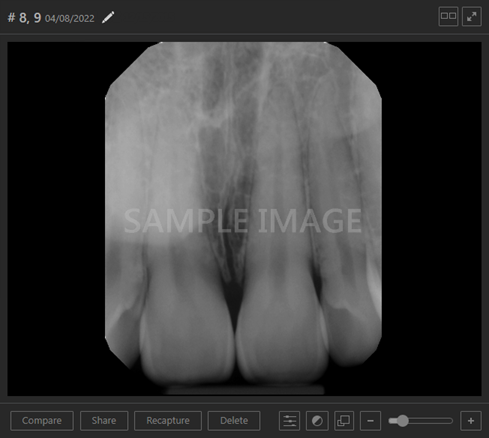The height and width of the screenshot is (438, 489).
Task: Click the capture date 04/08/2022
Action: point(70,18)
